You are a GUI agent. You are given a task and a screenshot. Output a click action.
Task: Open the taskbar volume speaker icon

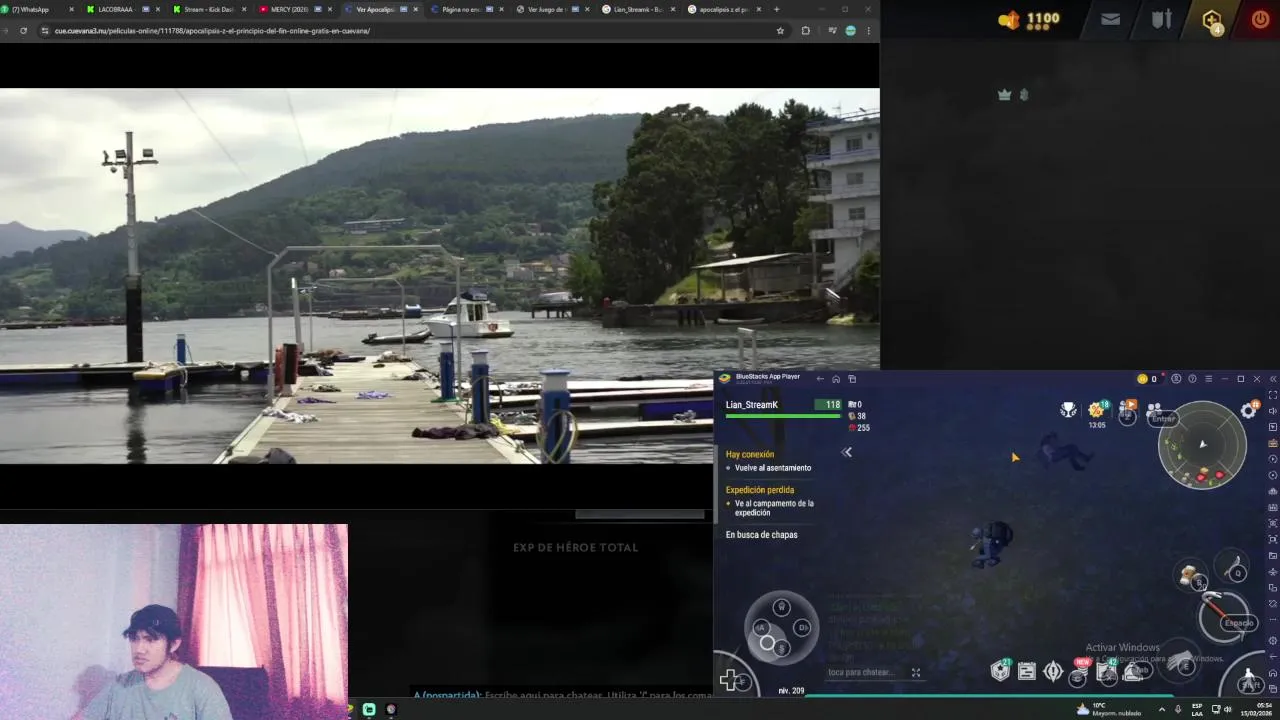point(1228,709)
